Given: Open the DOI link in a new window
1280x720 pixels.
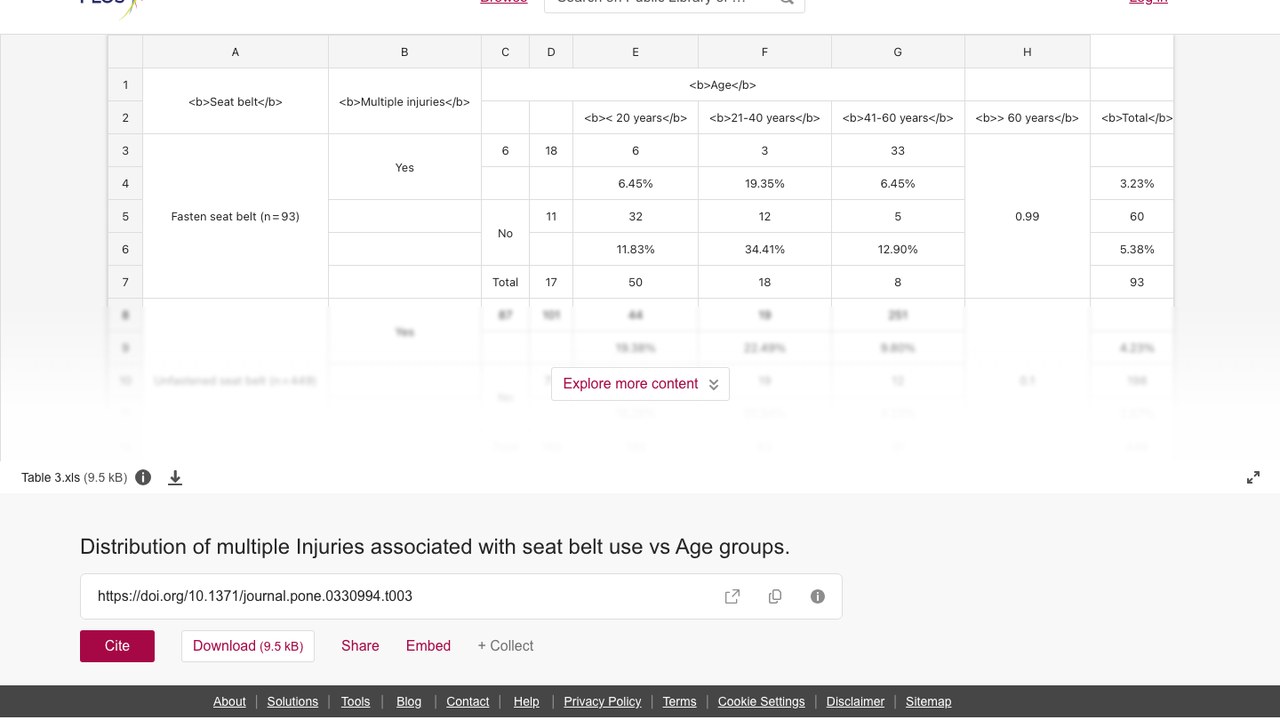Looking at the screenshot, I should [x=732, y=596].
